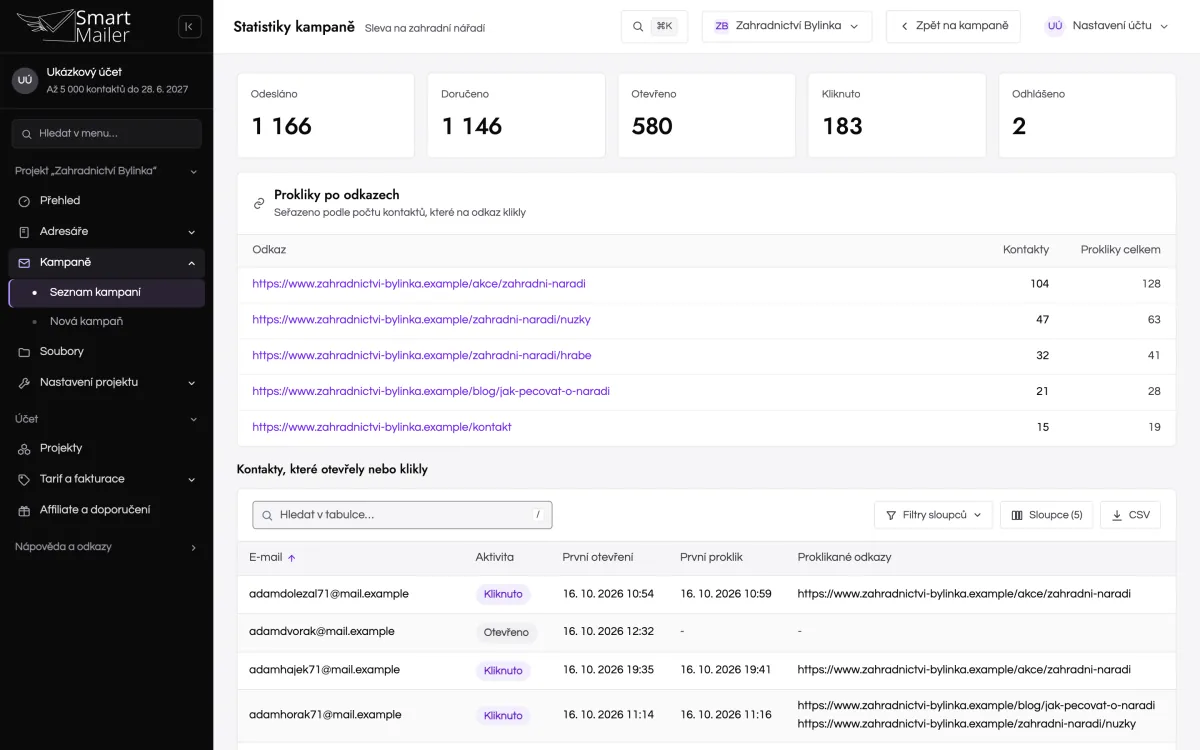Image resolution: width=1200 pixels, height=750 pixels.
Task: Open the Zahradnictví Bylinka project dropdown
Action: tap(787, 26)
